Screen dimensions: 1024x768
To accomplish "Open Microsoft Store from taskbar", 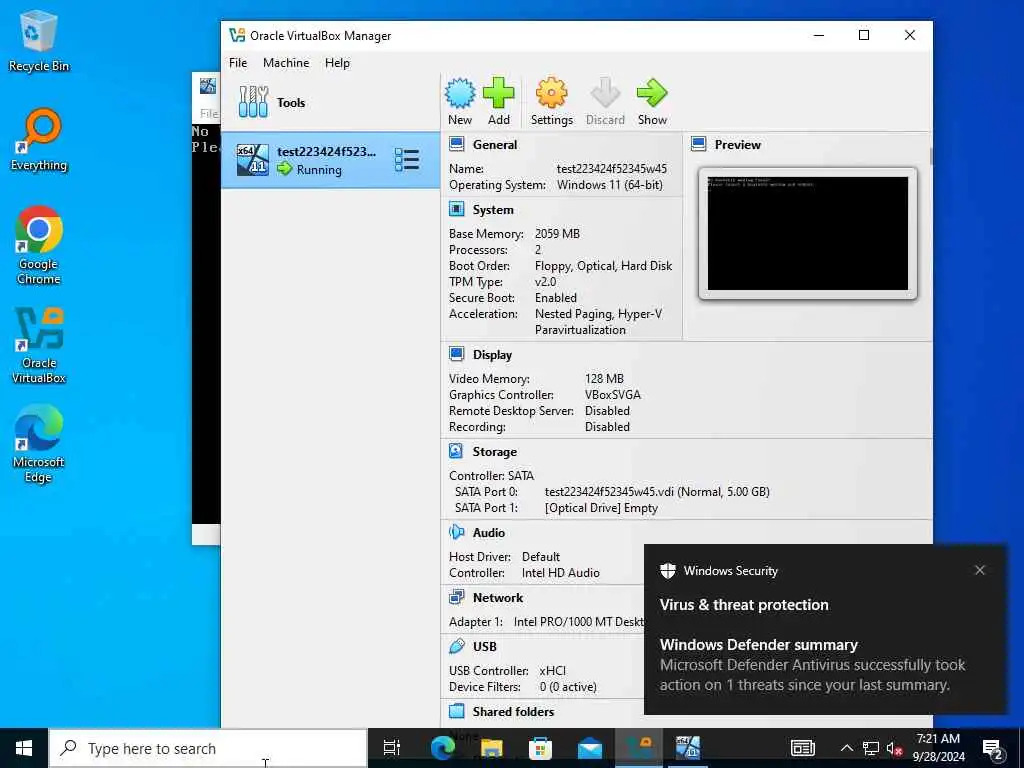I will [x=540, y=748].
